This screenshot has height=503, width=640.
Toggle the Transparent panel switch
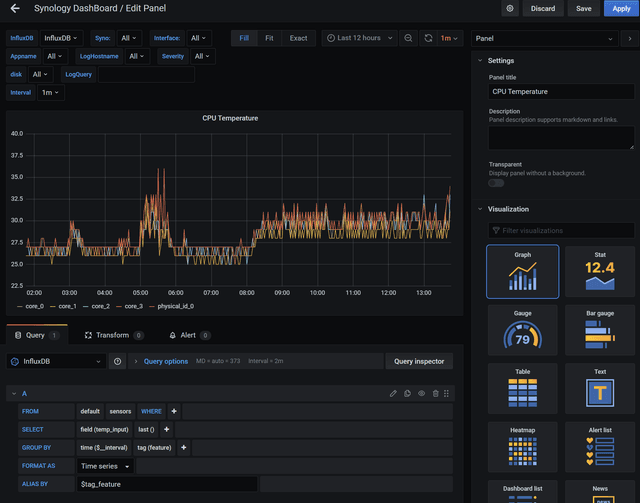pyautogui.click(x=496, y=183)
